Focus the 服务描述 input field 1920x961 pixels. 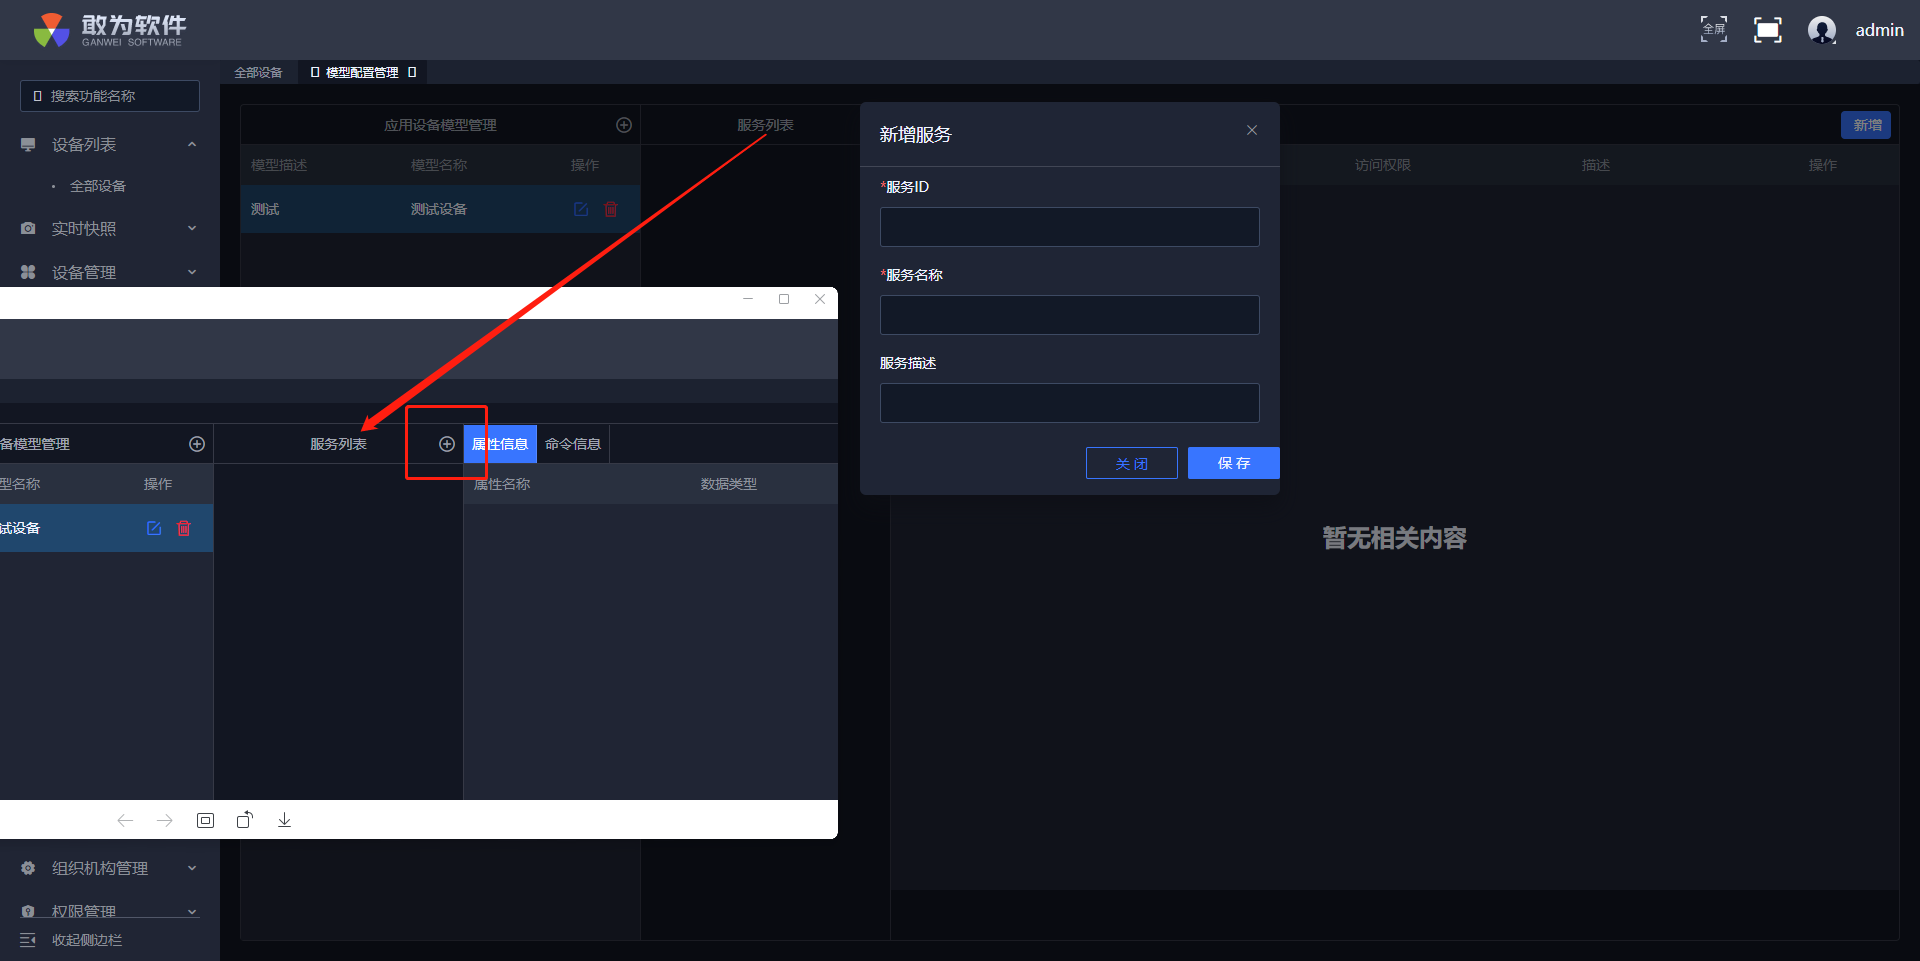1070,403
